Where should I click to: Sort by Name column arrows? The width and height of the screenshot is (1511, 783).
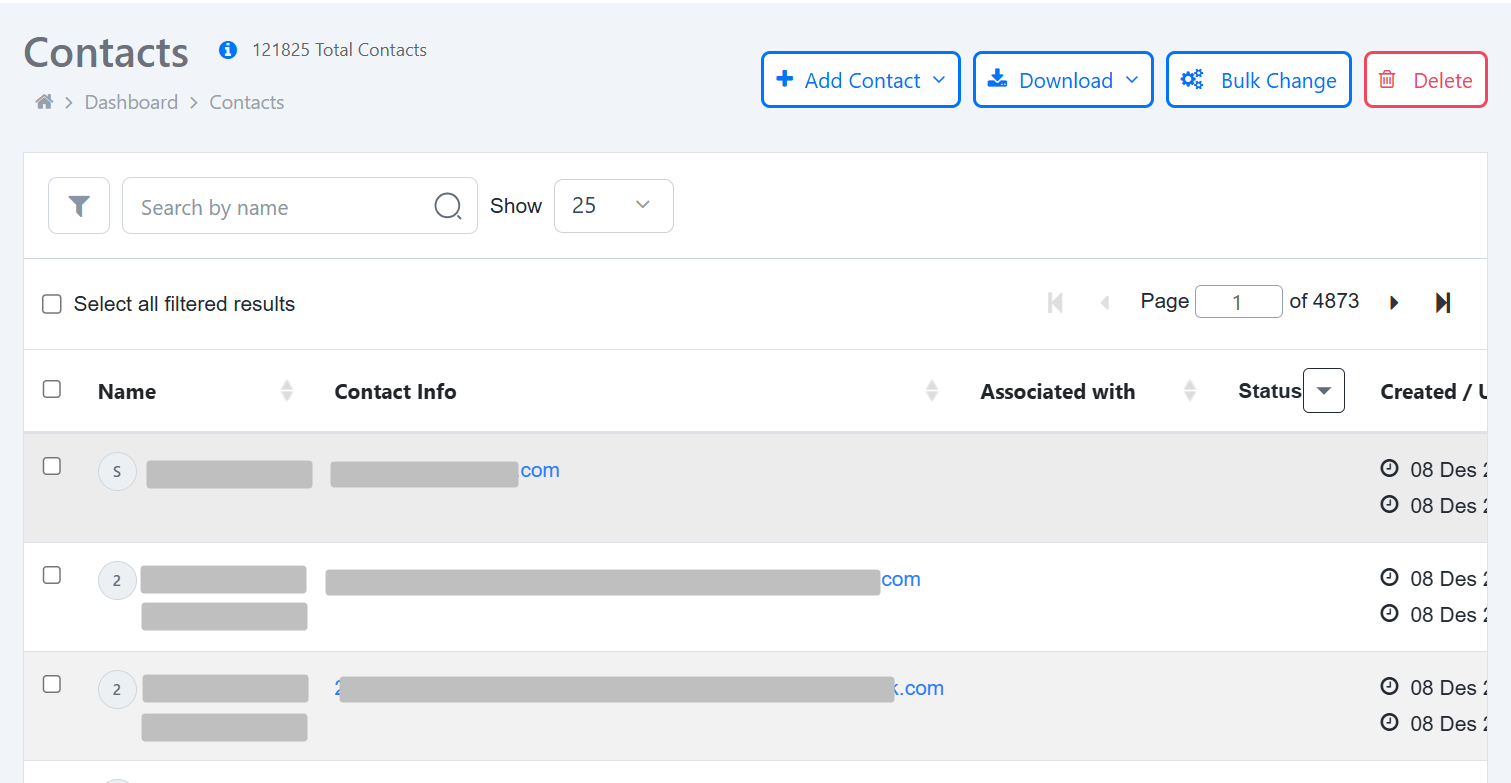click(x=287, y=391)
